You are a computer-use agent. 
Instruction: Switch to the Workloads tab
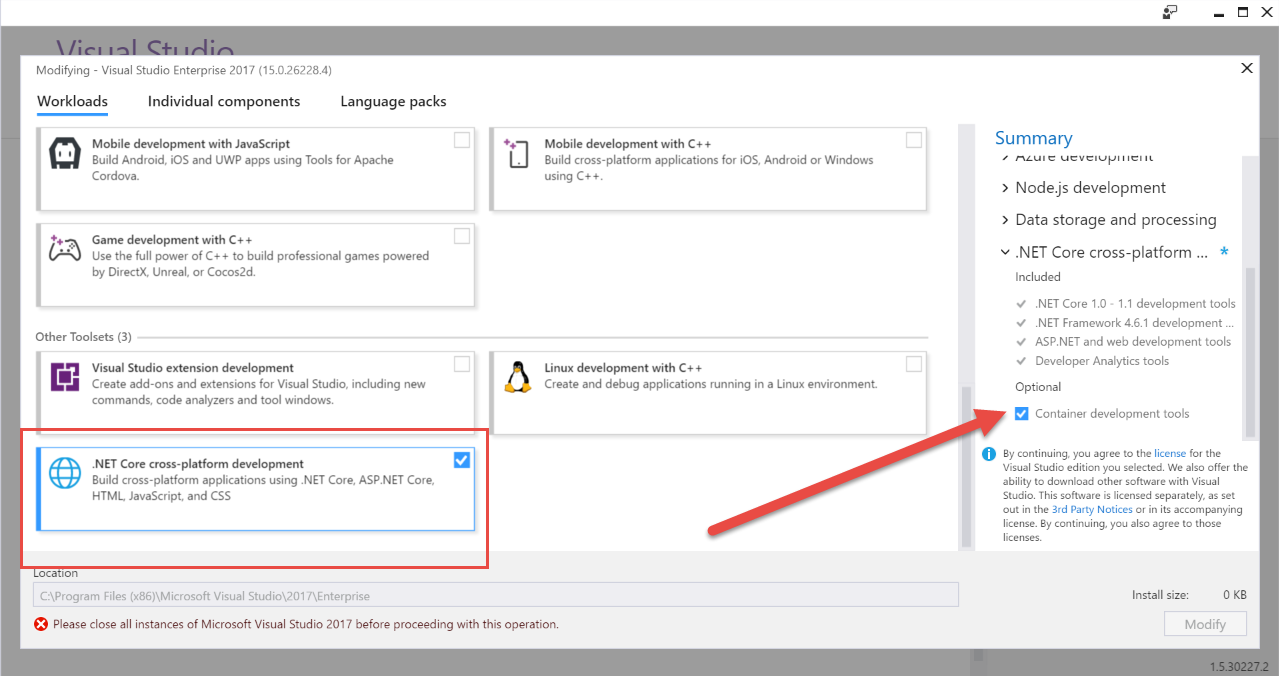point(72,102)
